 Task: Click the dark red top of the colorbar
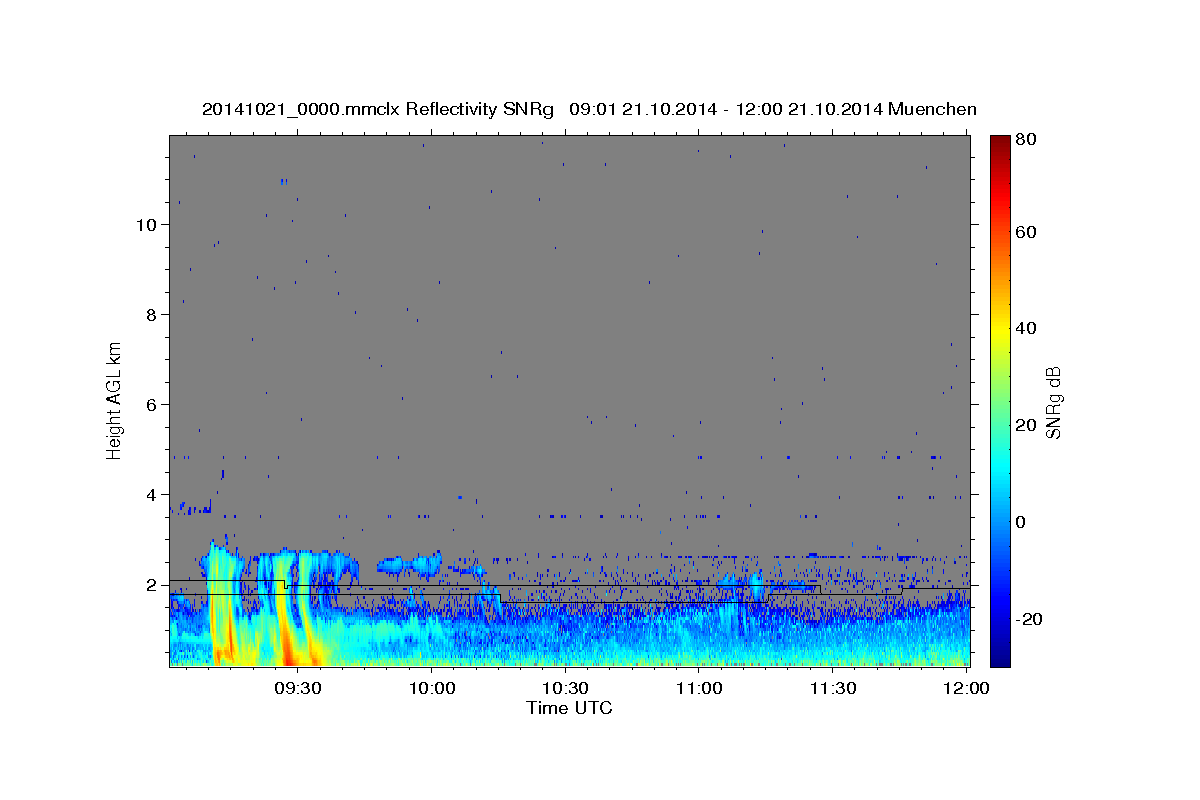[999, 142]
